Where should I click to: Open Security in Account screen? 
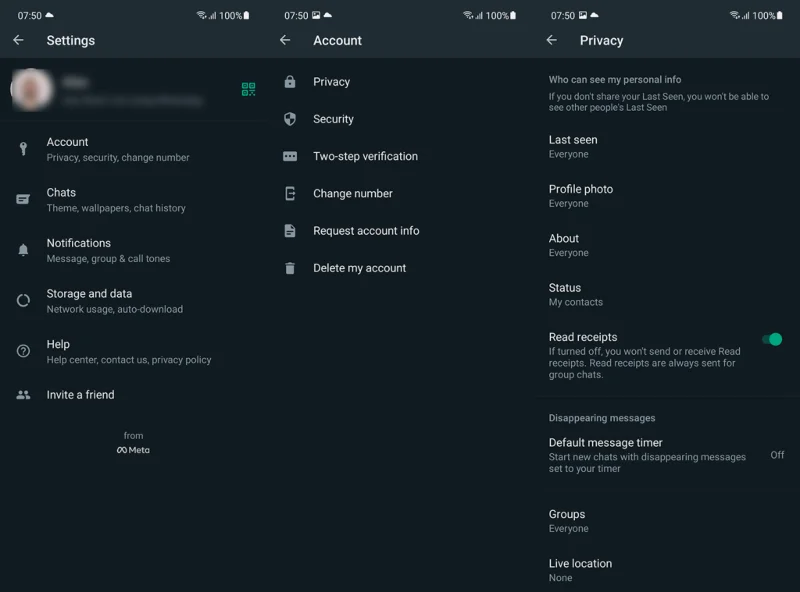coord(400,119)
